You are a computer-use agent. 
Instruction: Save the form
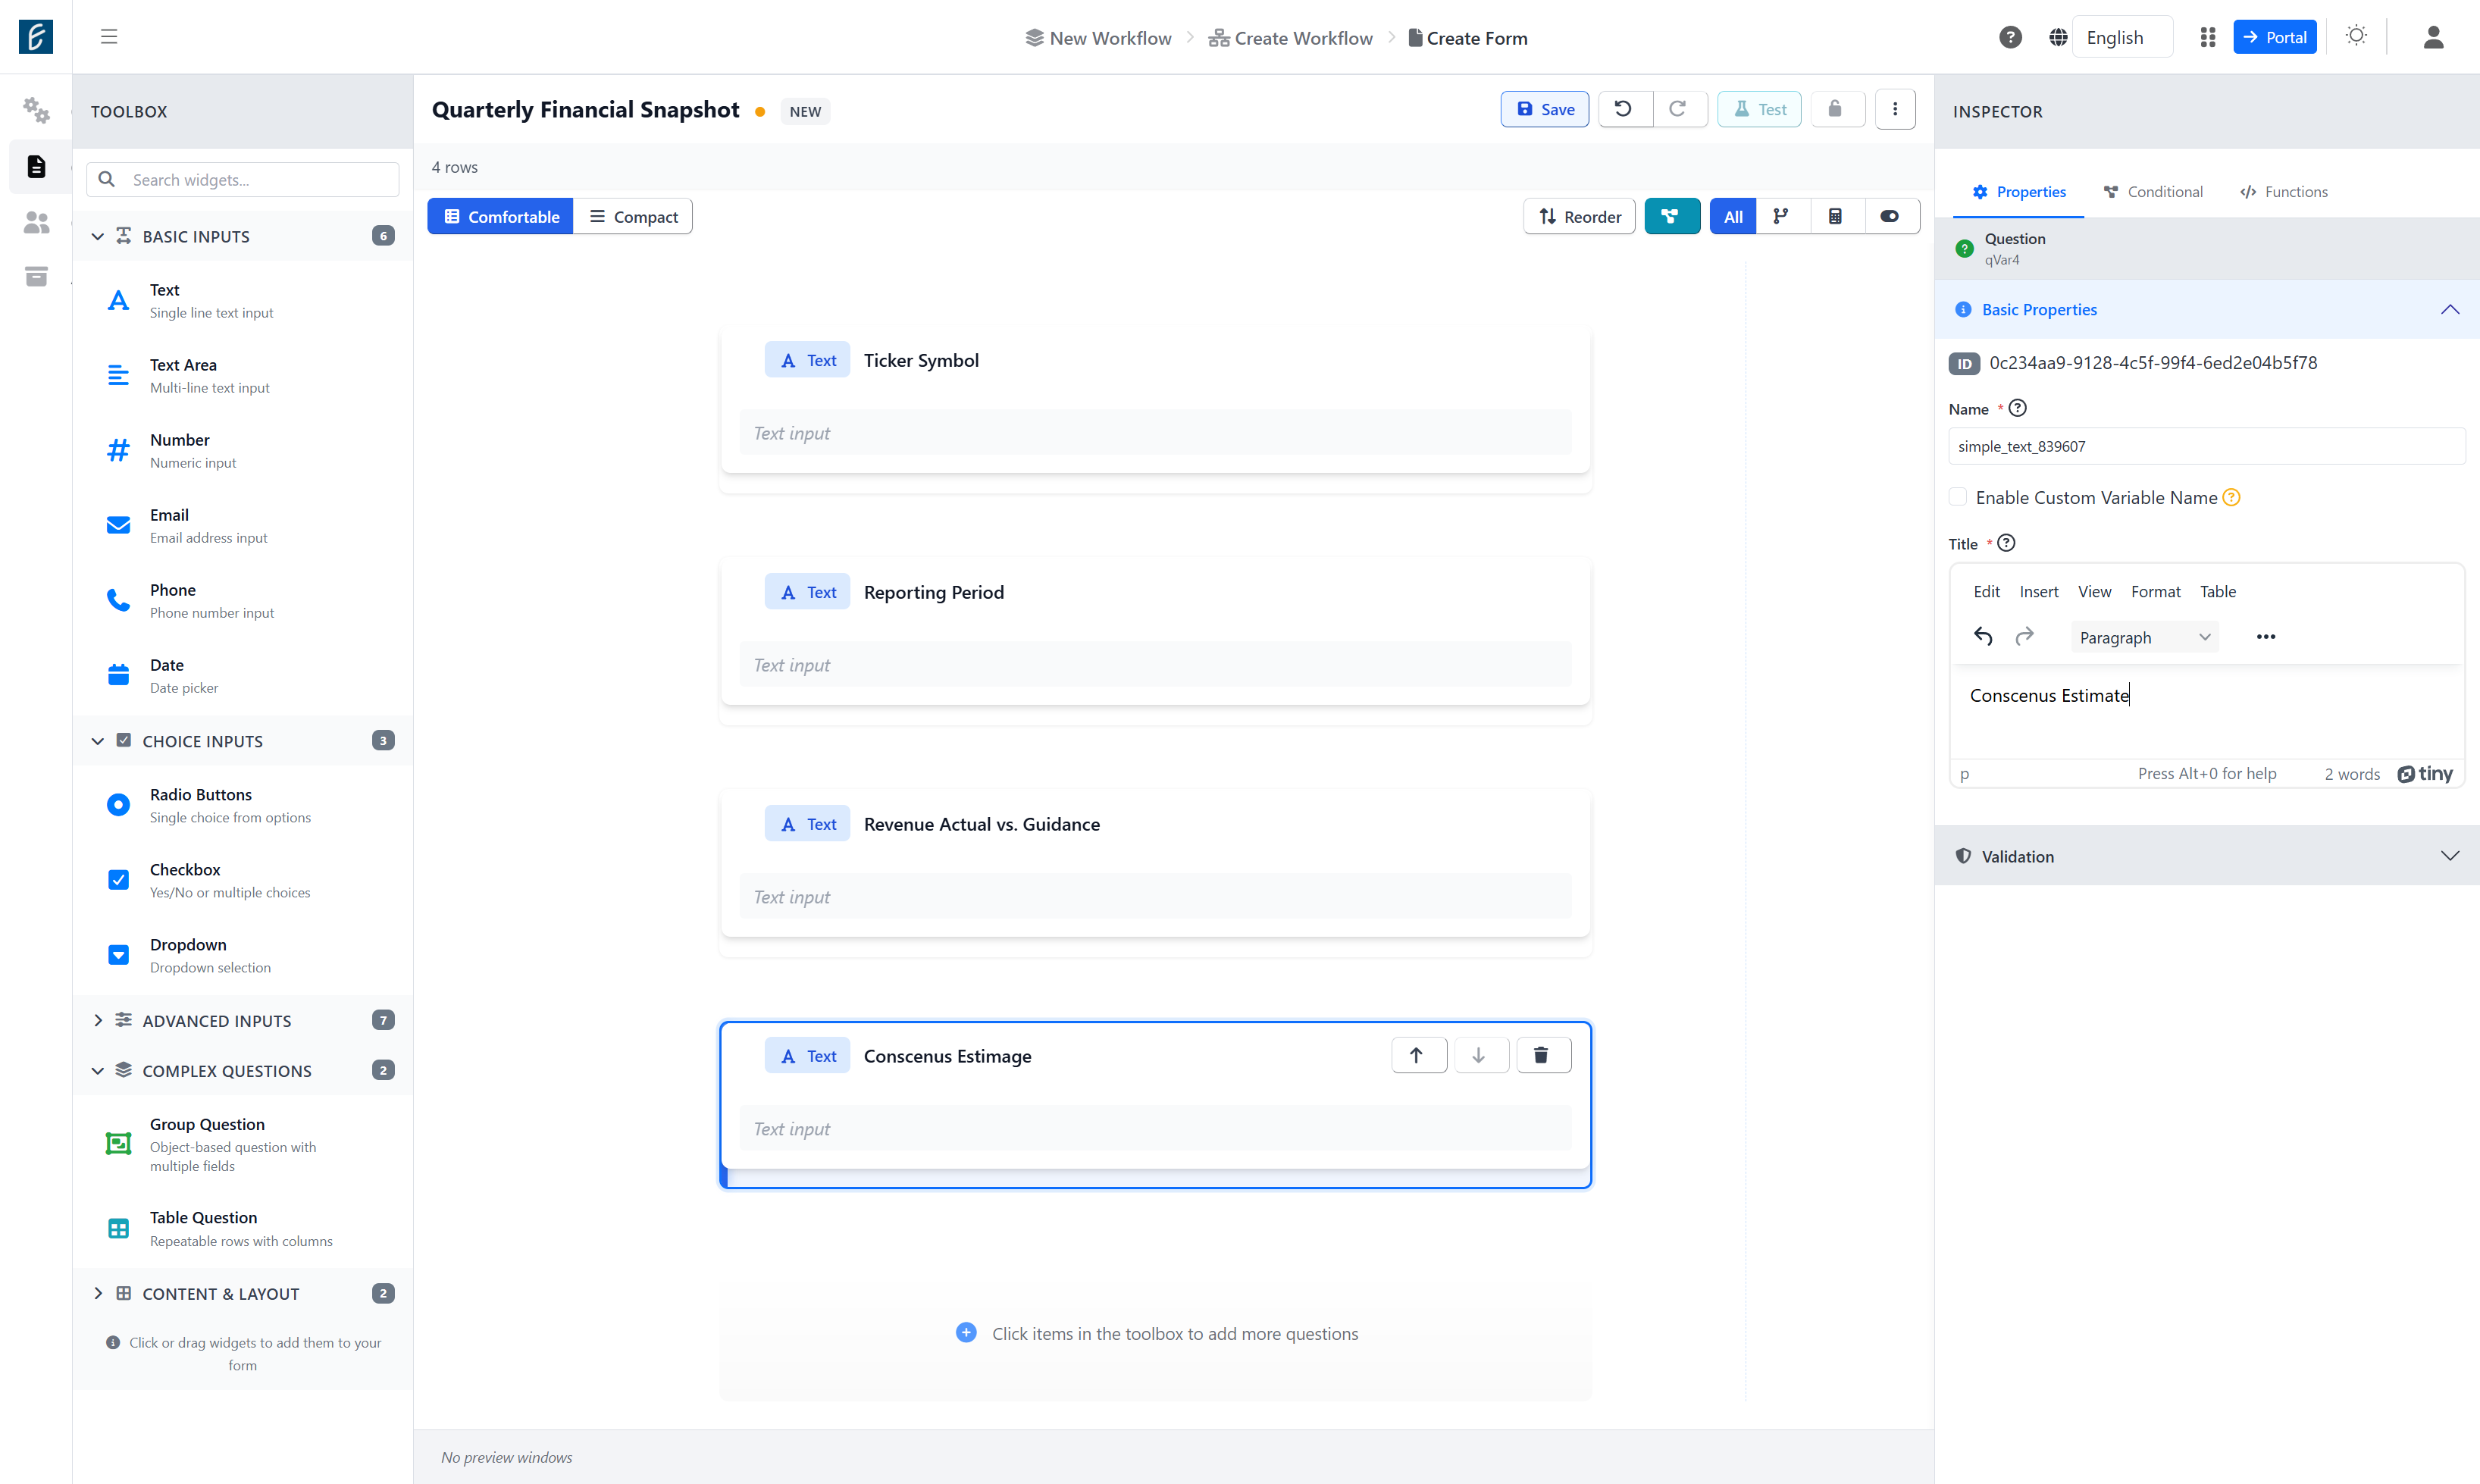[1545, 109]
